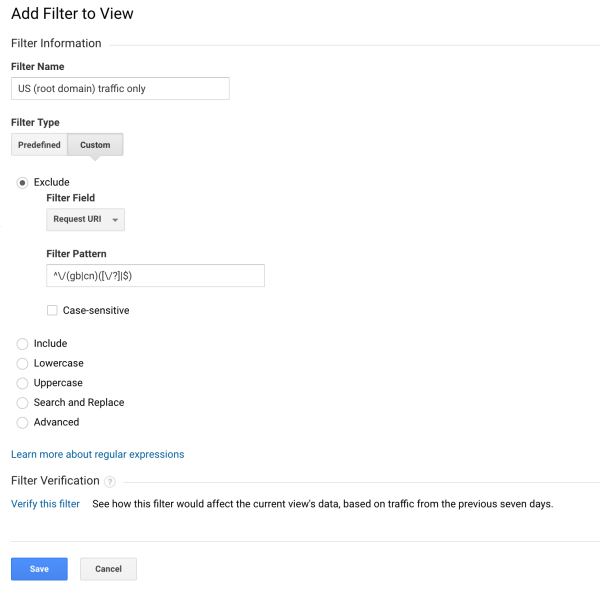Click the Cancel button
The height and width of the screenshot is (597, 600).
point(108,569)
